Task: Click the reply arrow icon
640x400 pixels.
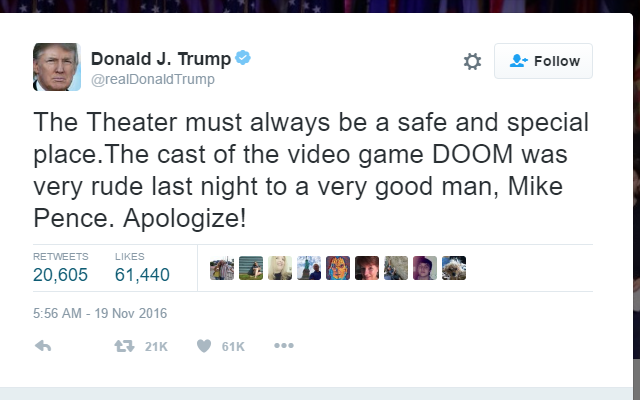Action: 43,346
